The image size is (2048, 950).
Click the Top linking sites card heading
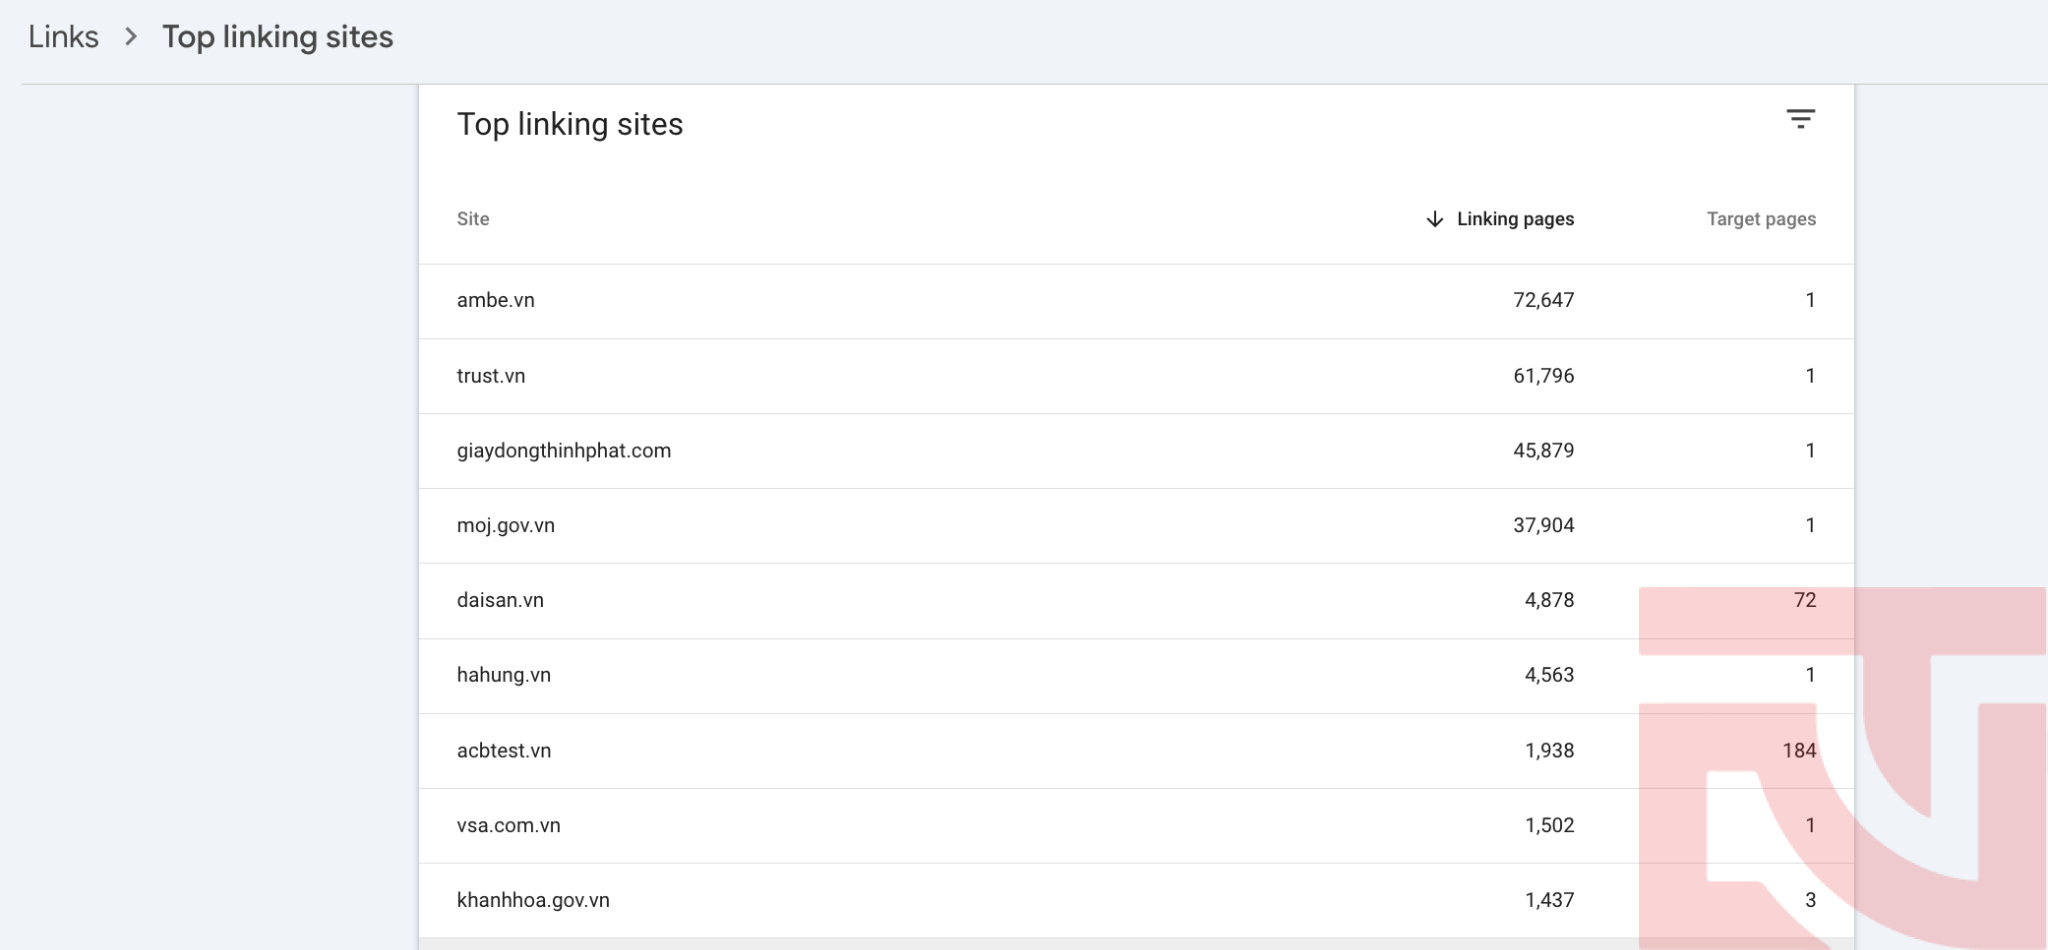pyautogui.click(x=570, y=125)
